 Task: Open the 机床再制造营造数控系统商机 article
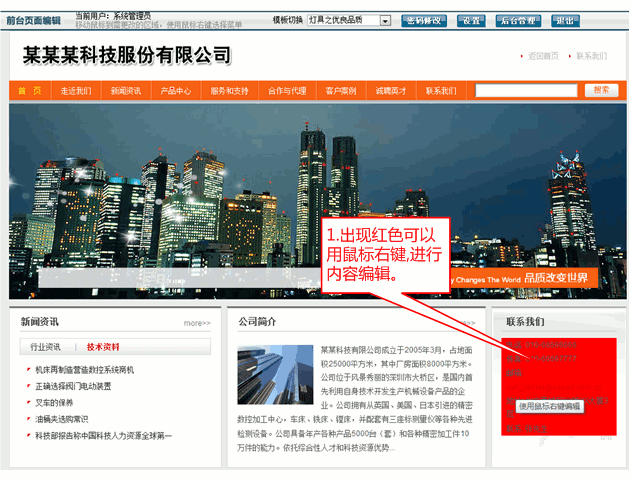tap(84, 370)
